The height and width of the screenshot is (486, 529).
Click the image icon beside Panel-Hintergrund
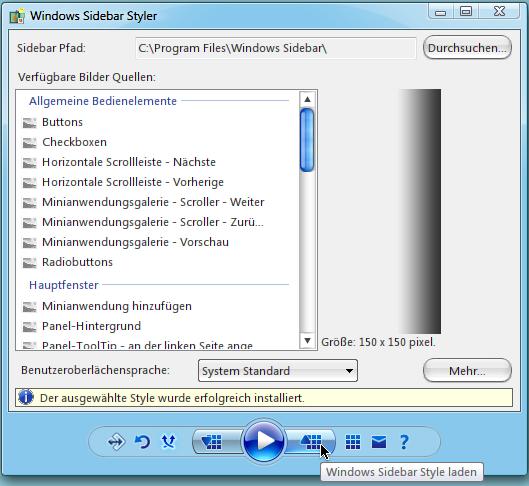coord(29,327)
